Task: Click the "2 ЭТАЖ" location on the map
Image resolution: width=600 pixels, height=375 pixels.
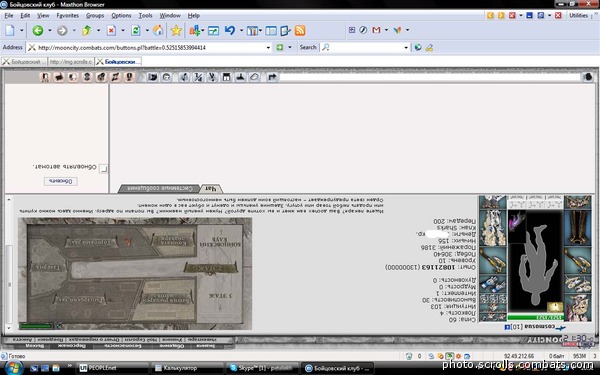Action: pyautogui.click(x=210, y=268)
